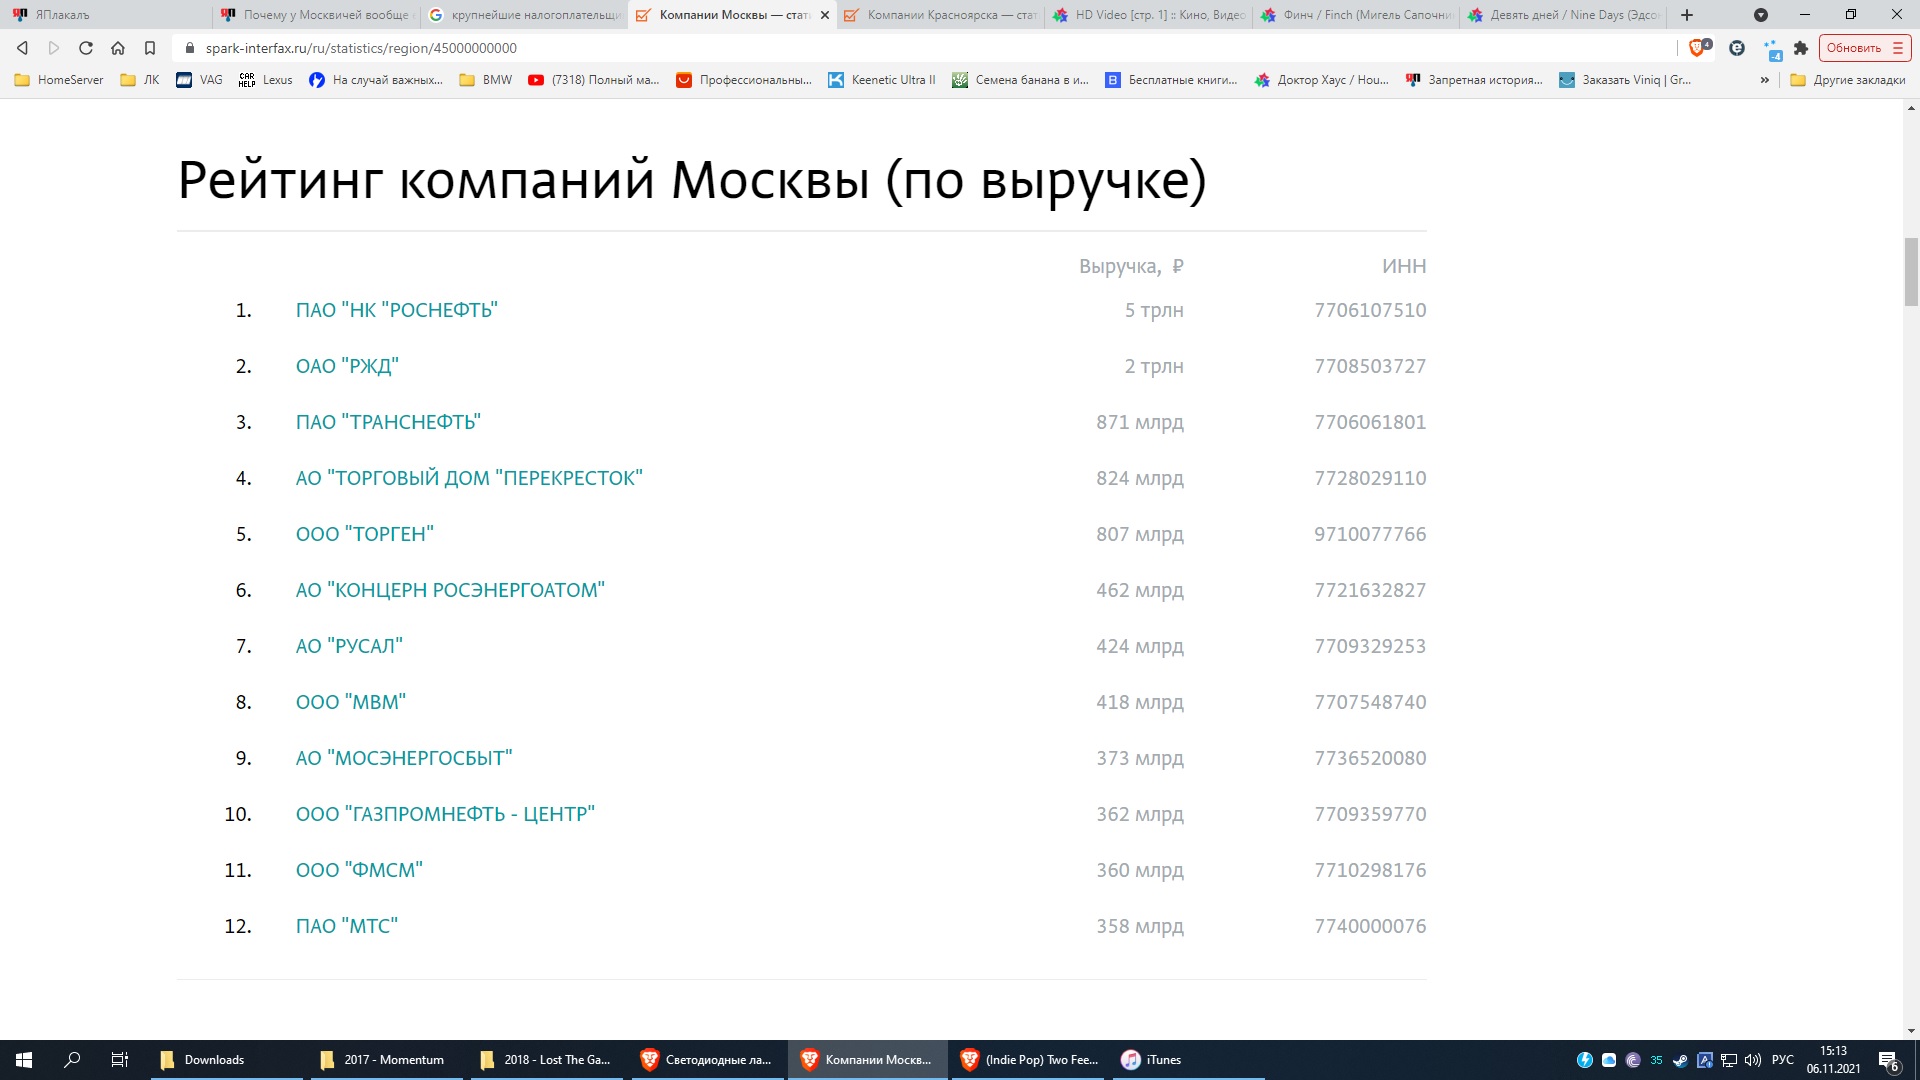Open the Обновить browser menu button
This screenshot has width=1920, height=1080.
(x=1865, y=48)
